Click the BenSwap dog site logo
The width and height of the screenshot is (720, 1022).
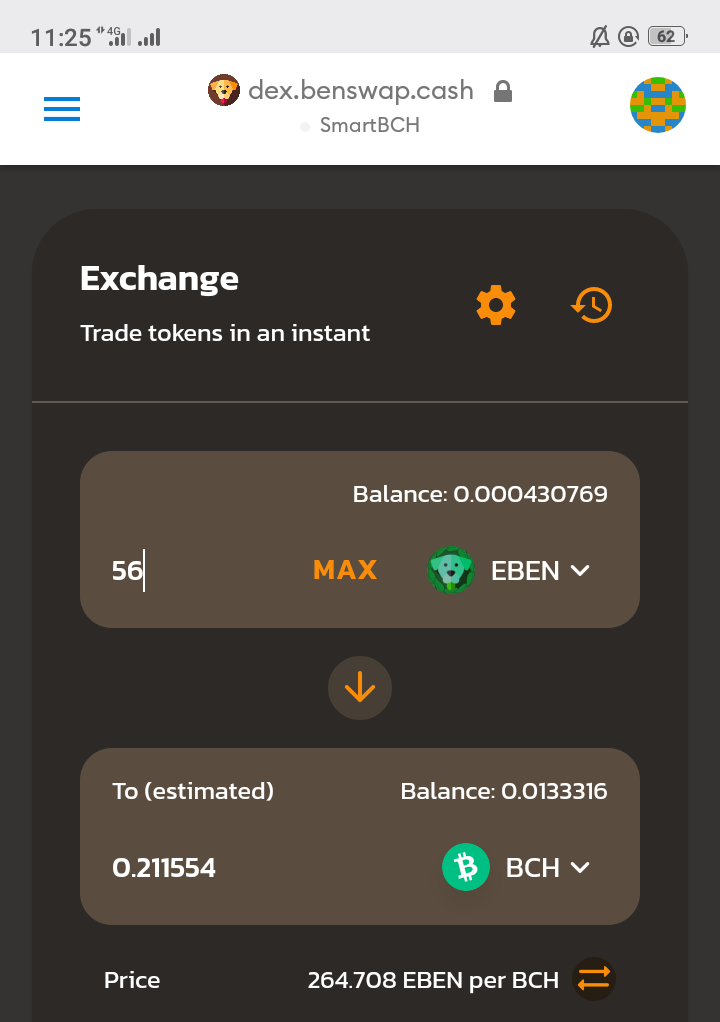(x=223, y=90)
